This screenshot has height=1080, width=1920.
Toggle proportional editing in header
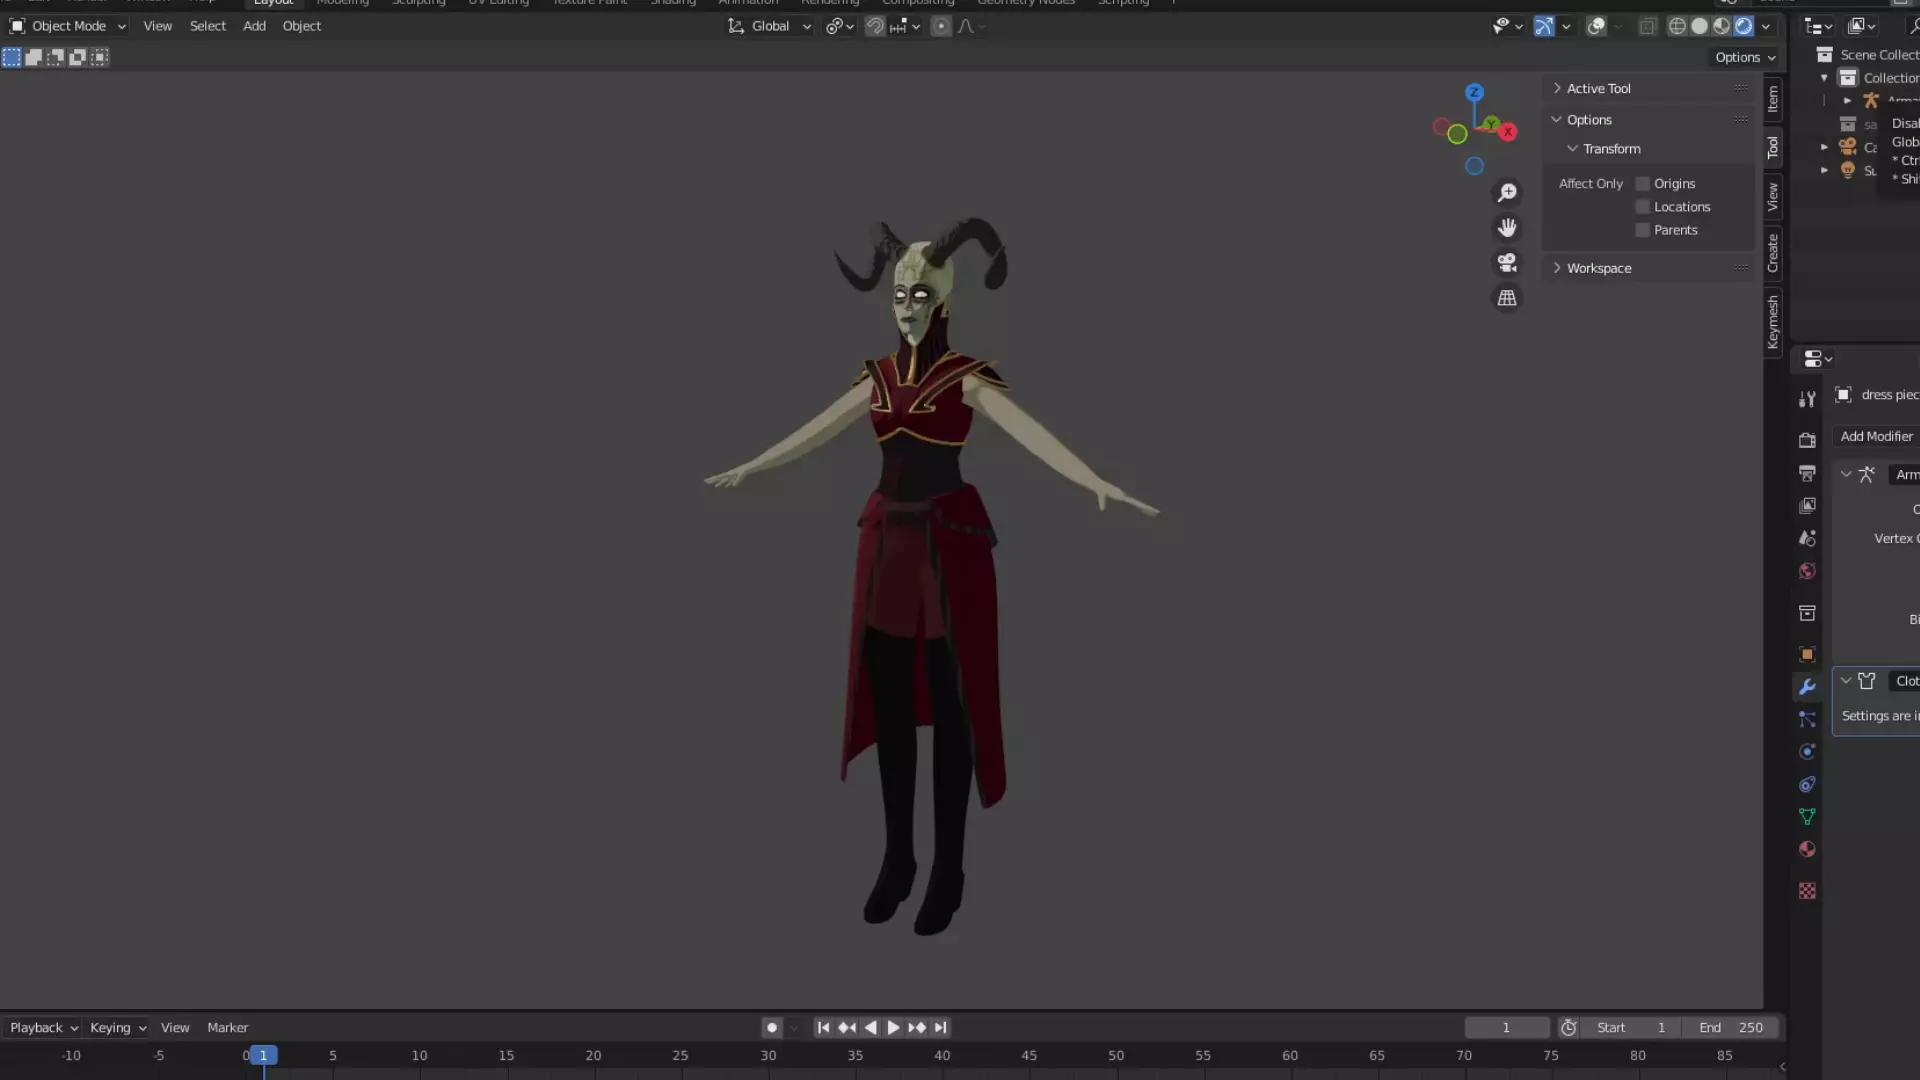[941, 26]
